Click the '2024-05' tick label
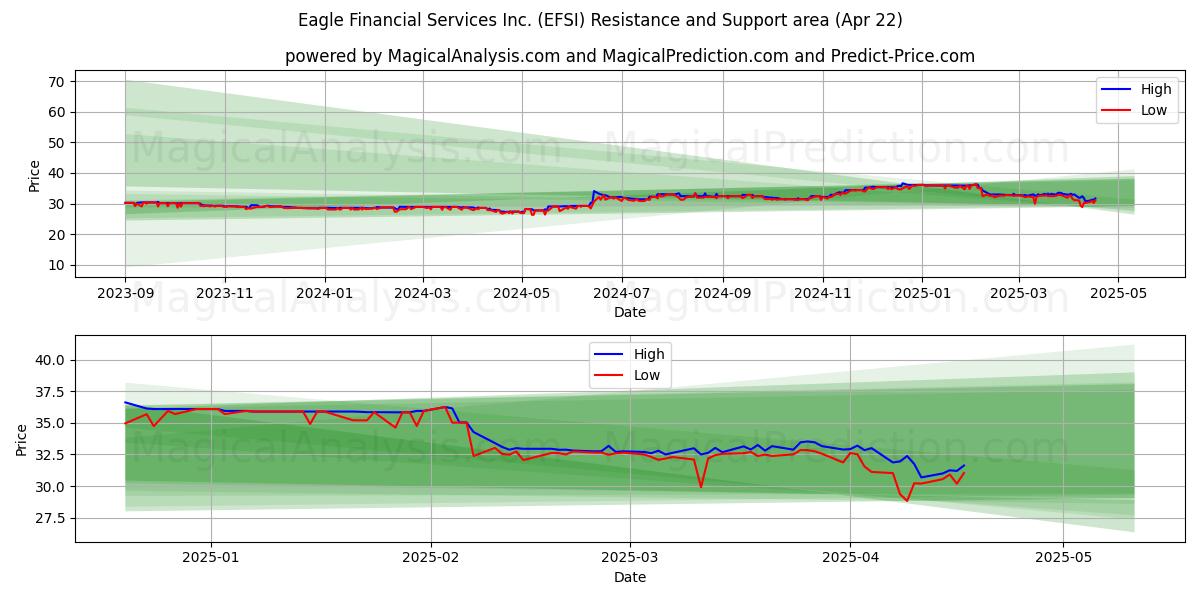This screenshot has width=1200, height=600. [x=521, y=293]
